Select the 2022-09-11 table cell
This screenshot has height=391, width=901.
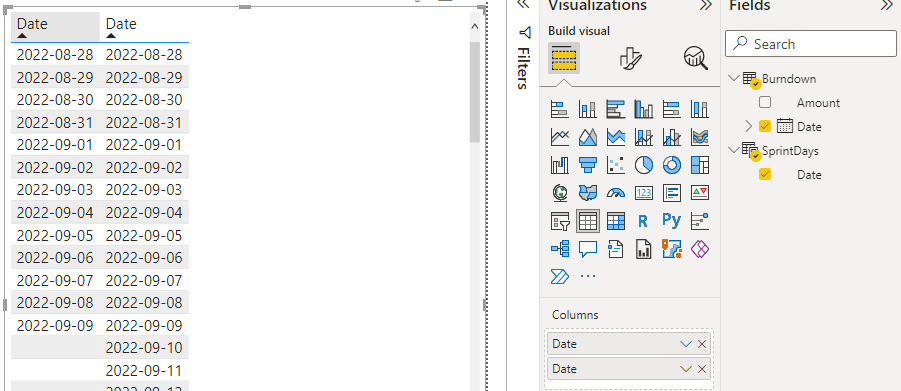[144, 370]
